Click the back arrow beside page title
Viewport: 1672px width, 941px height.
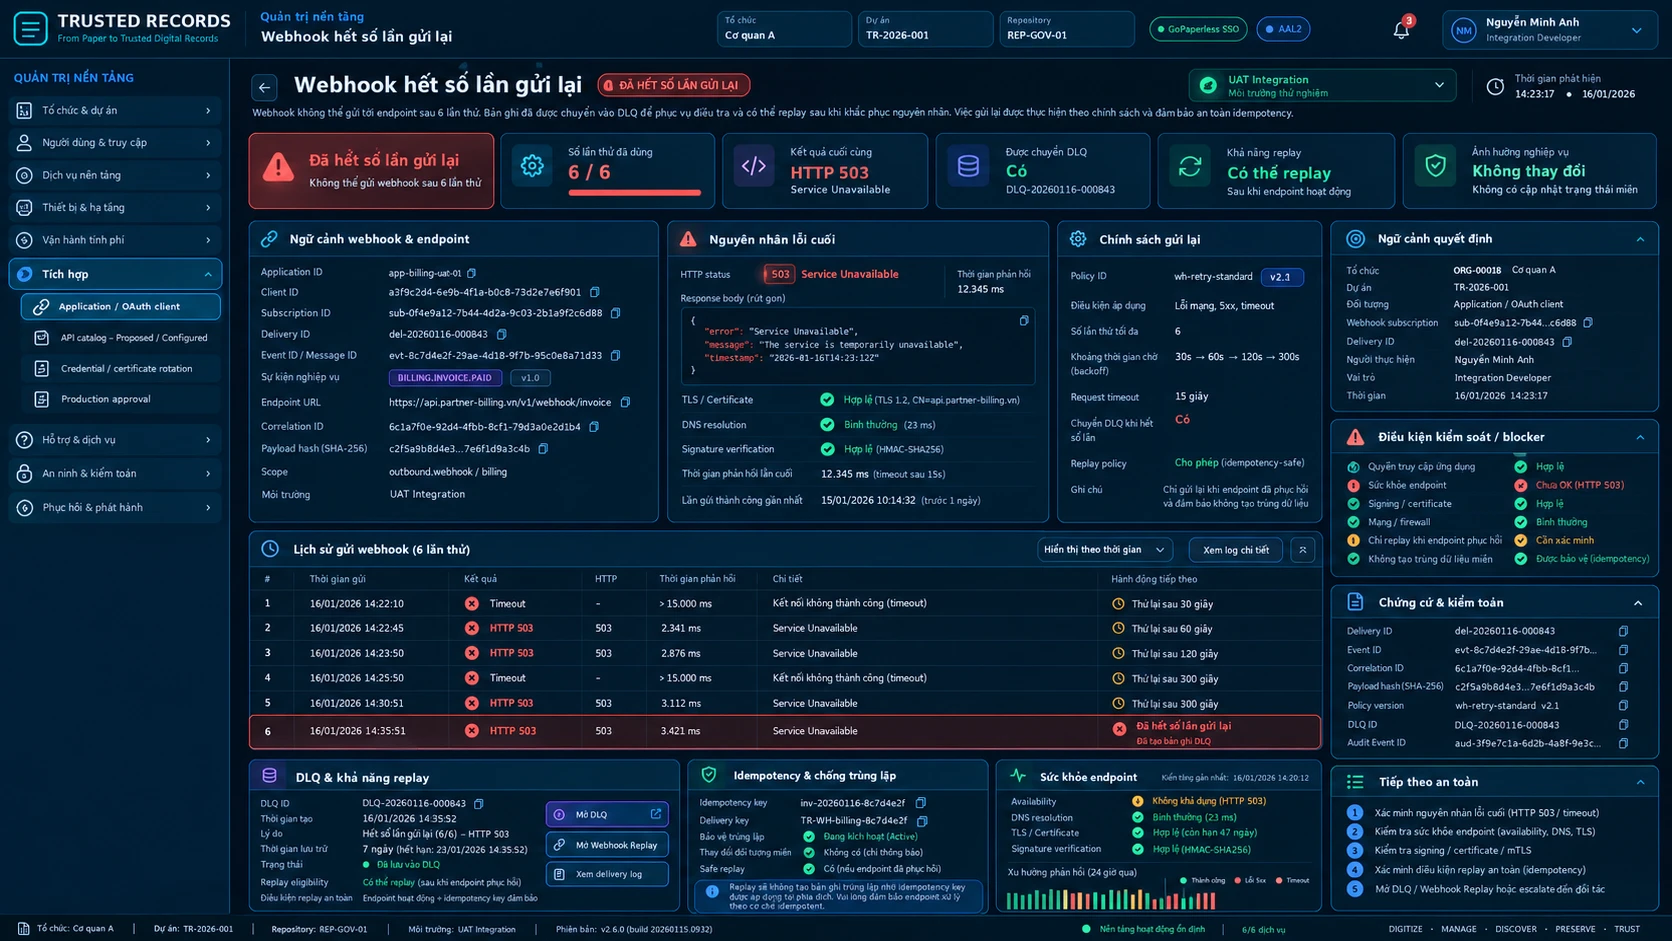264,87
